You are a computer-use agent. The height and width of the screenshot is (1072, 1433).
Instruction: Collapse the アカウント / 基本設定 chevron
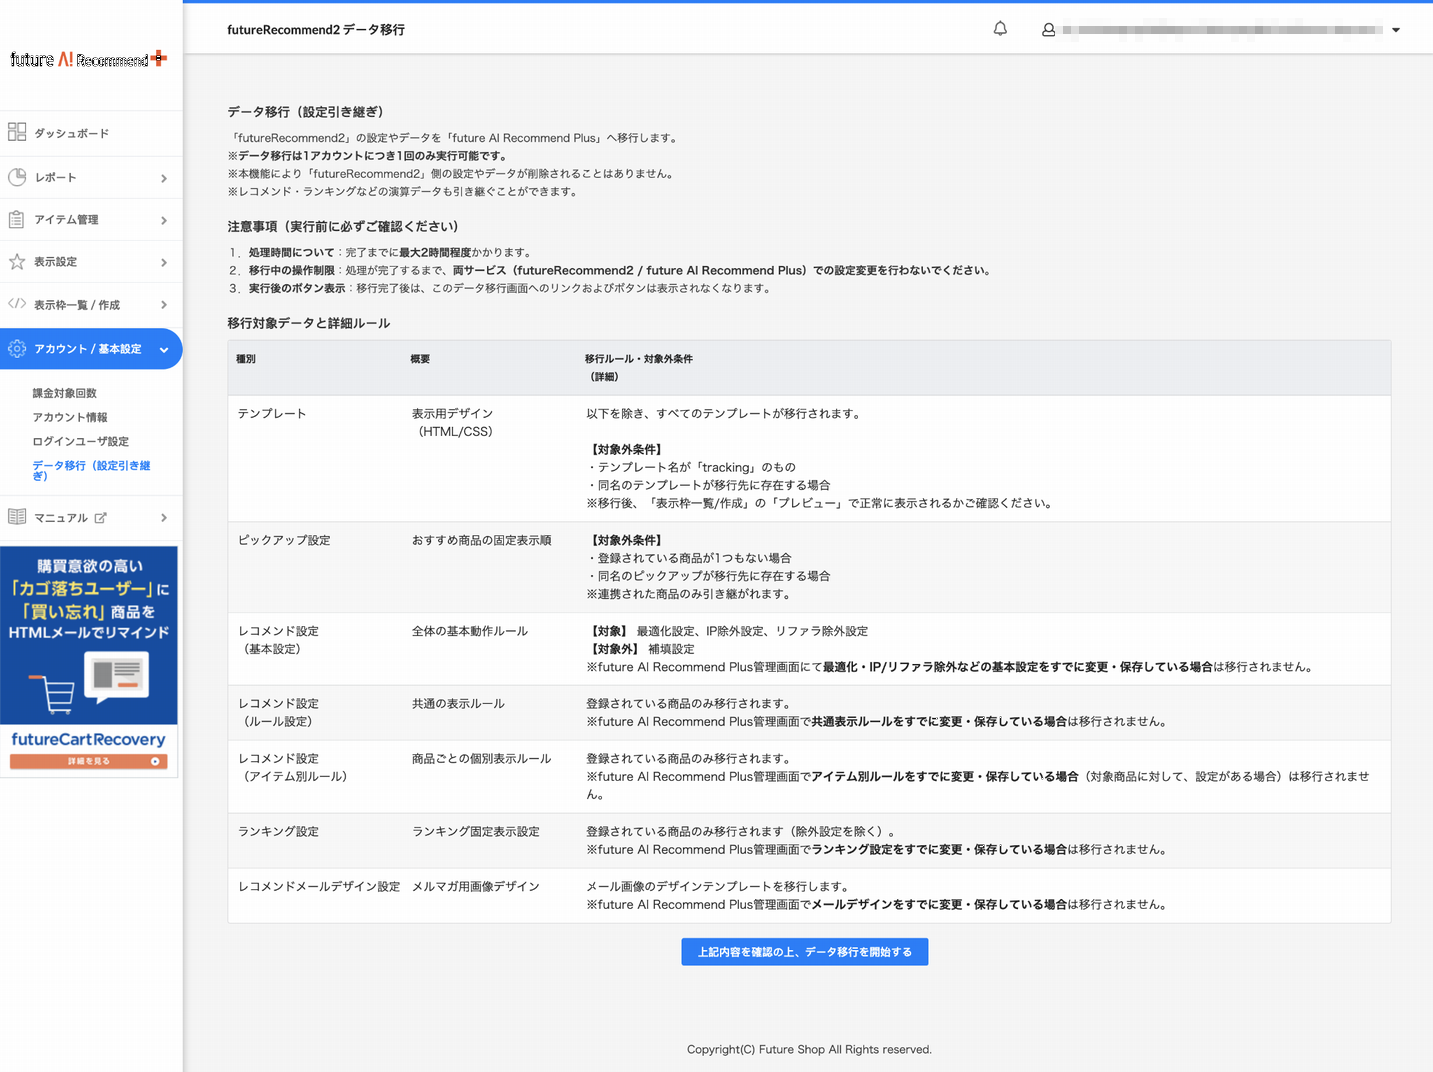tap(164, 350)
